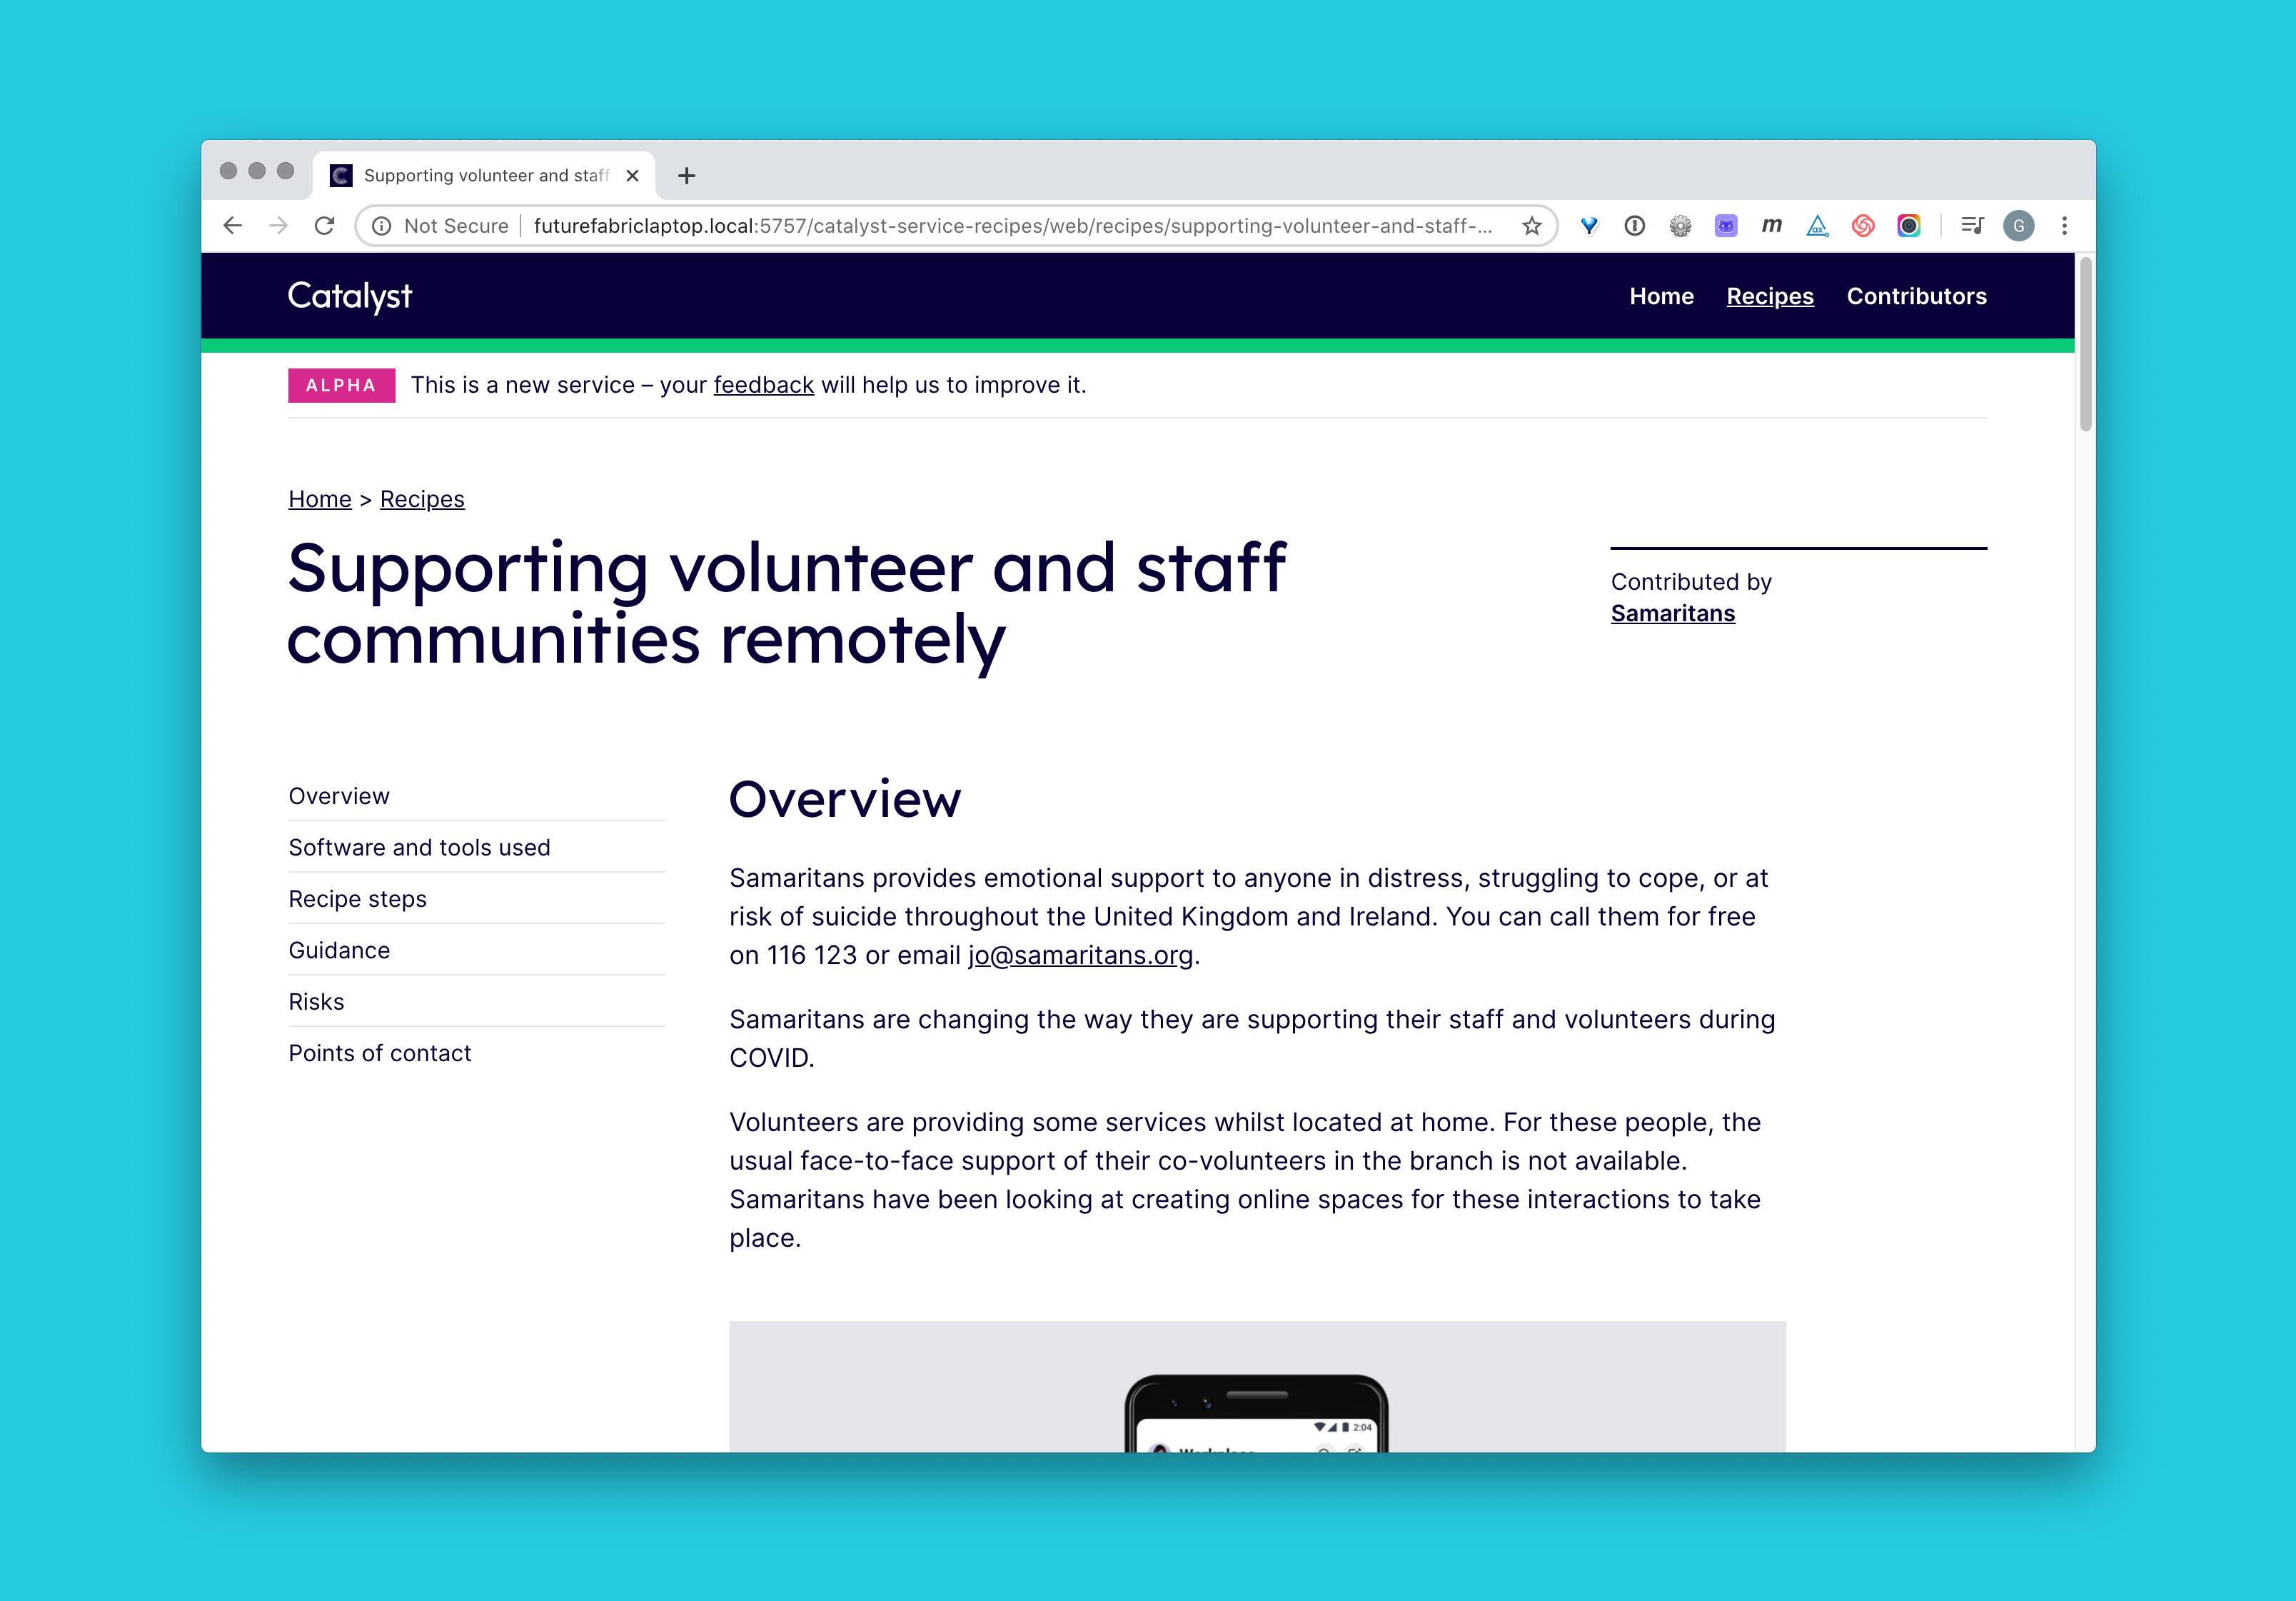Click the Points of contact sidebar link
The height and width of the screenshot is (1601, 2296).
point(381,1053)
